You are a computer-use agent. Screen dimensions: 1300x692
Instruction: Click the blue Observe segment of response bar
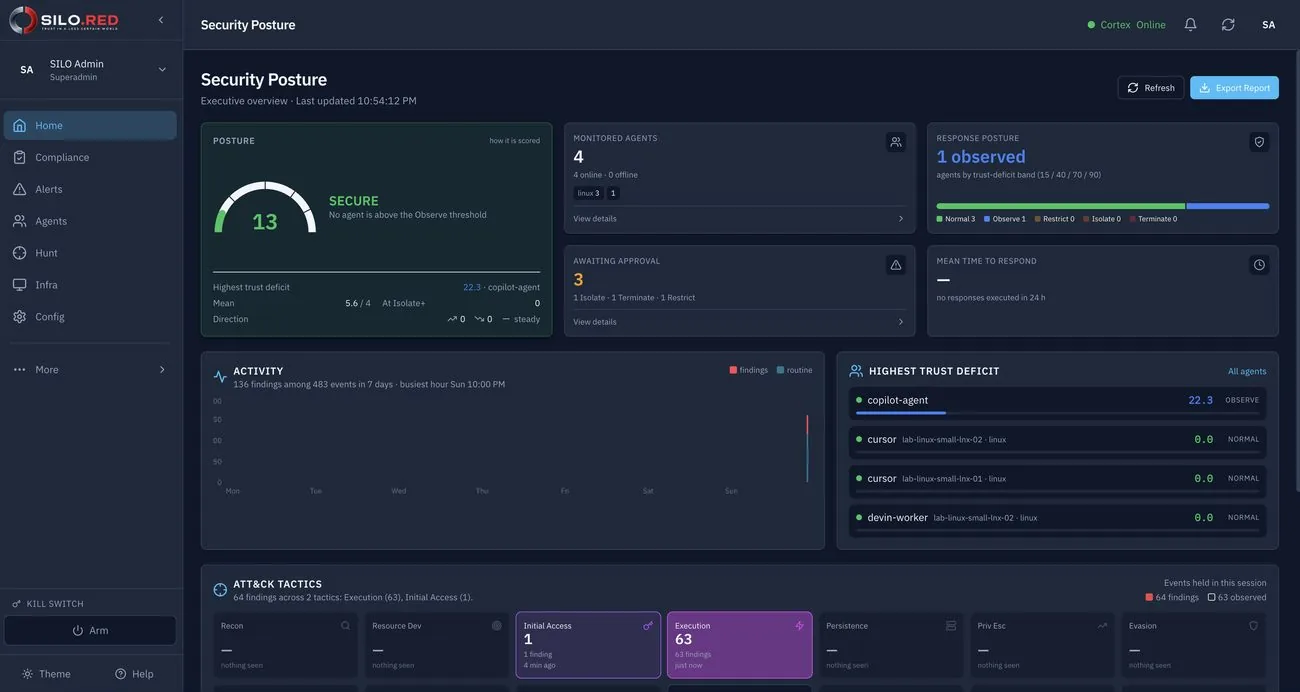click(x=1228, y=206)
